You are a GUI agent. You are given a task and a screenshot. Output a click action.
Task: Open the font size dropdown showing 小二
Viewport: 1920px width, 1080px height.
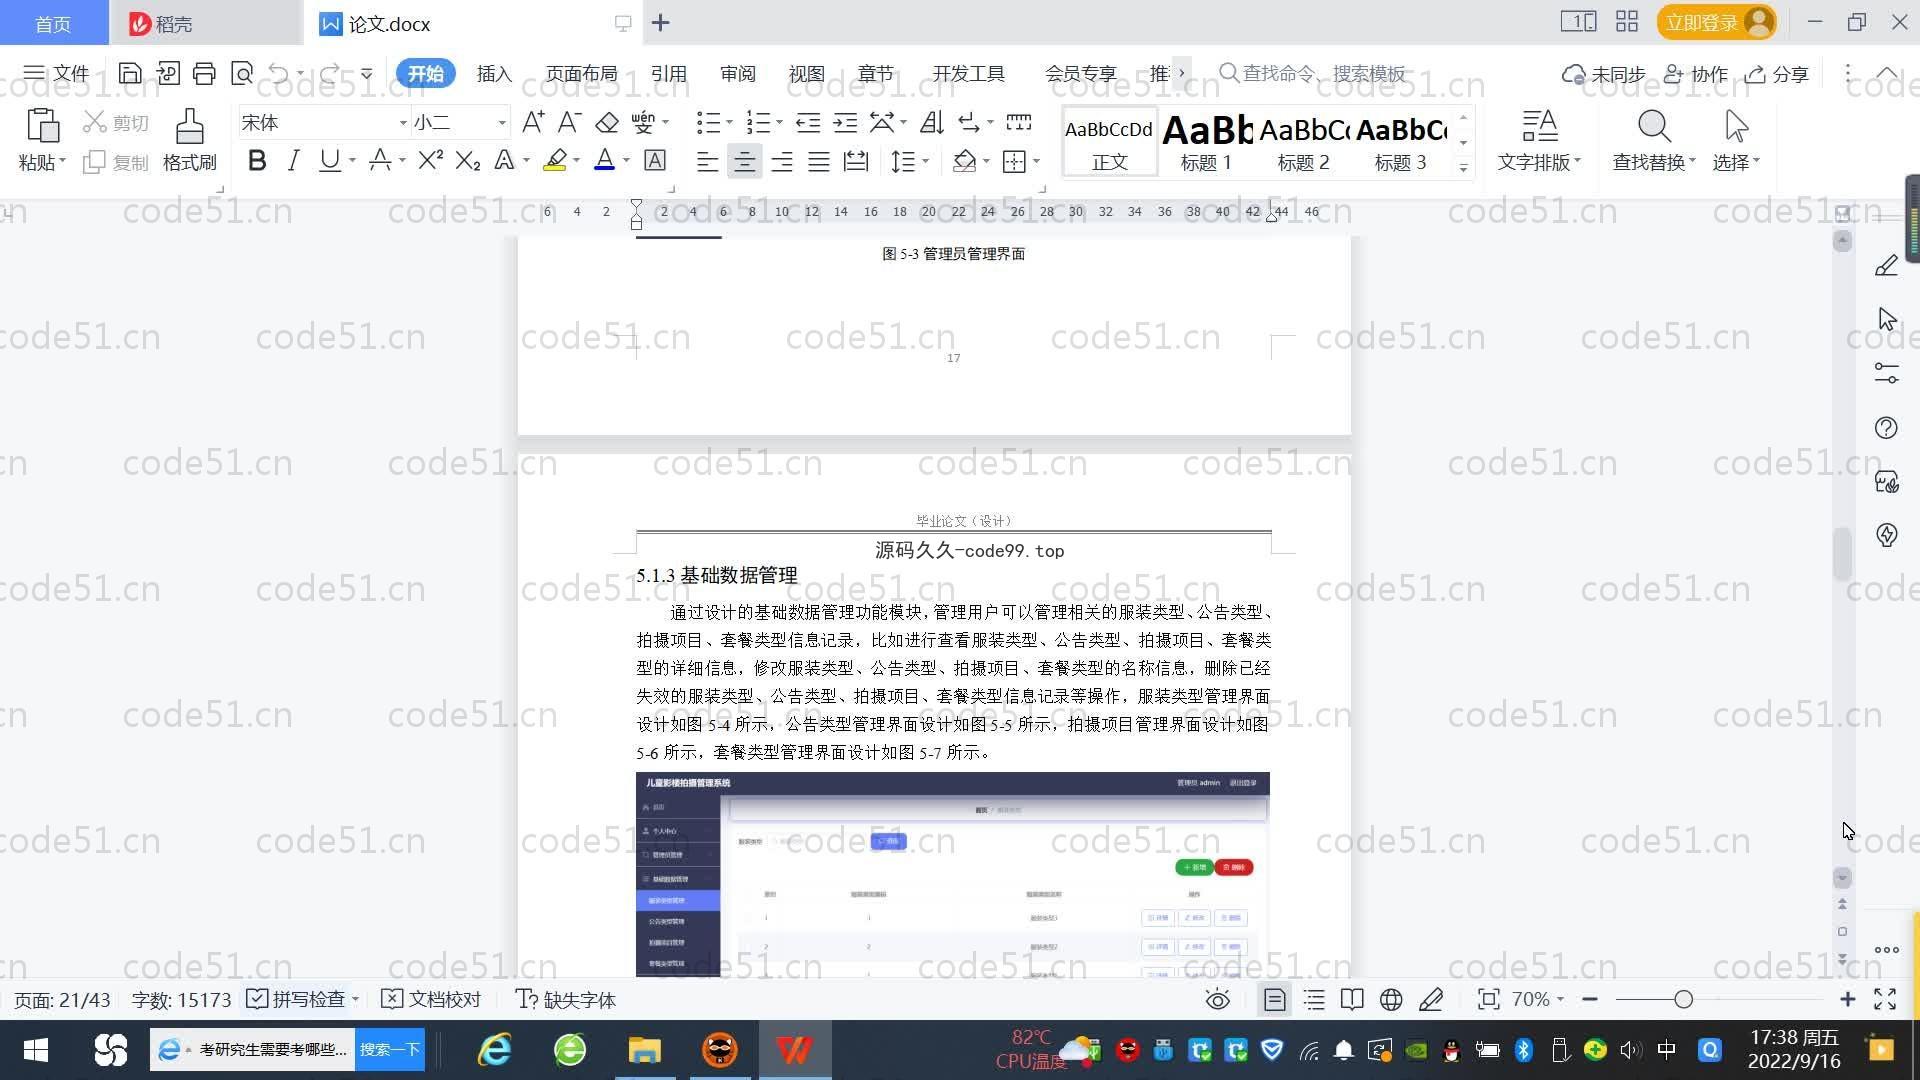pyautogui.click(x=501, y=123)
